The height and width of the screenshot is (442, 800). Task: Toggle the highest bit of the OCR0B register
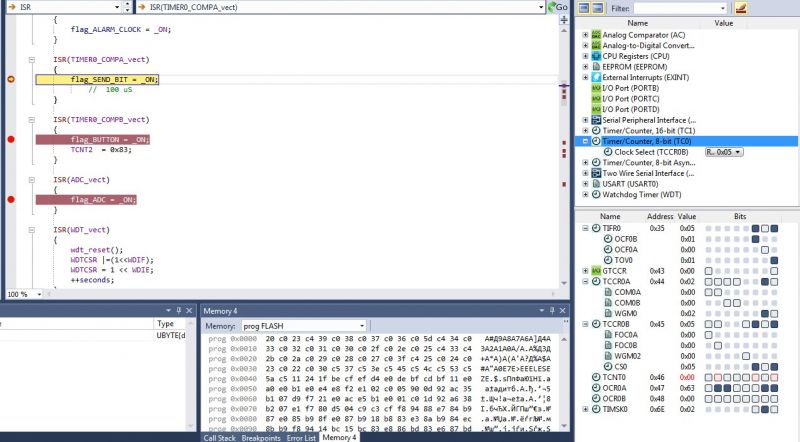pyautogui.click(x=708, y=398)
